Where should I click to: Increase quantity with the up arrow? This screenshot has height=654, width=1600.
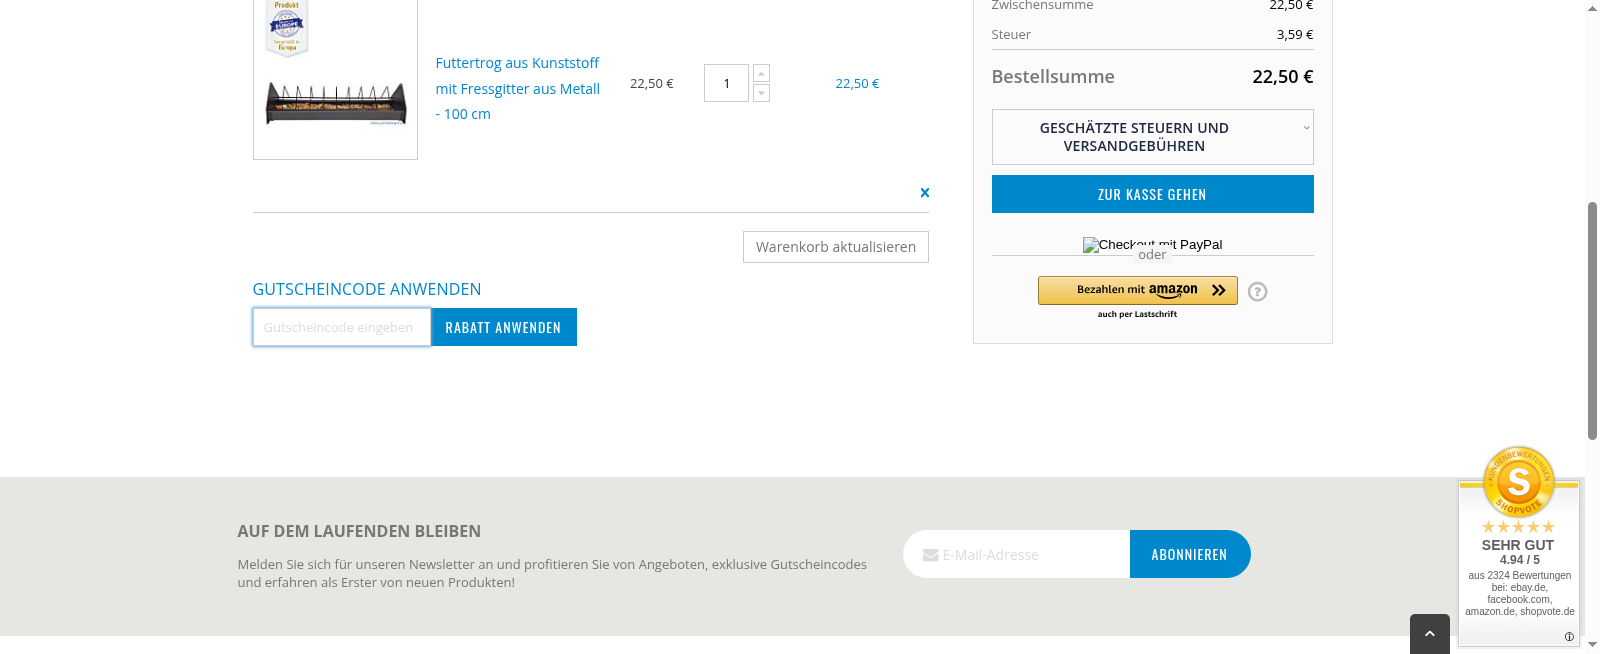[762, 74]
